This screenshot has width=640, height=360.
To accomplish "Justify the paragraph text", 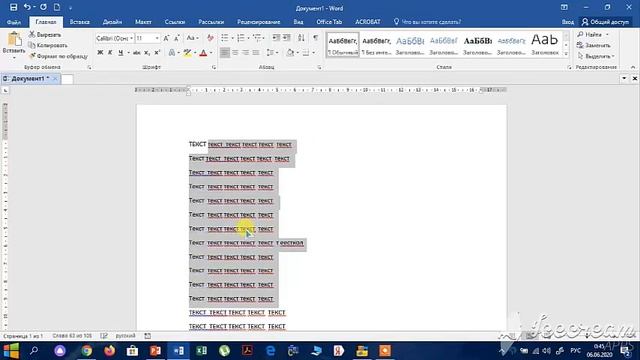I will point(256,53).
